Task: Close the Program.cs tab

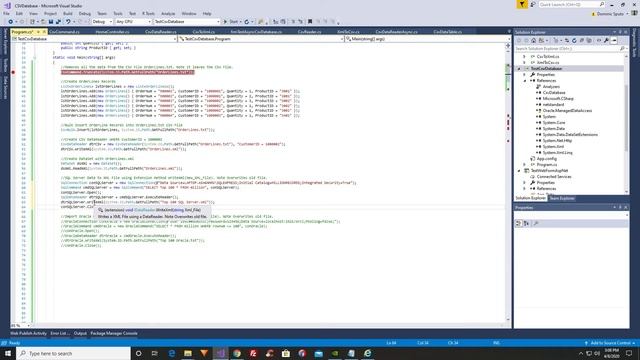Action: 44,32
